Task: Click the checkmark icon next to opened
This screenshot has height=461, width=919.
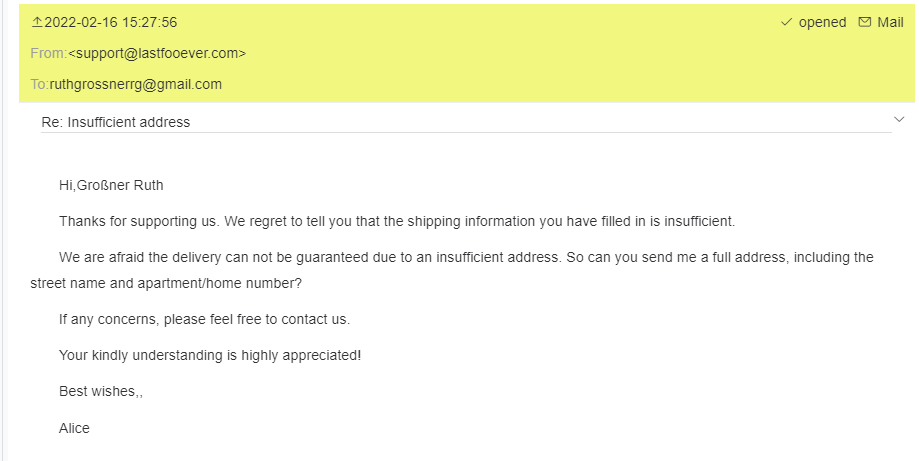Action: point(786,22)
